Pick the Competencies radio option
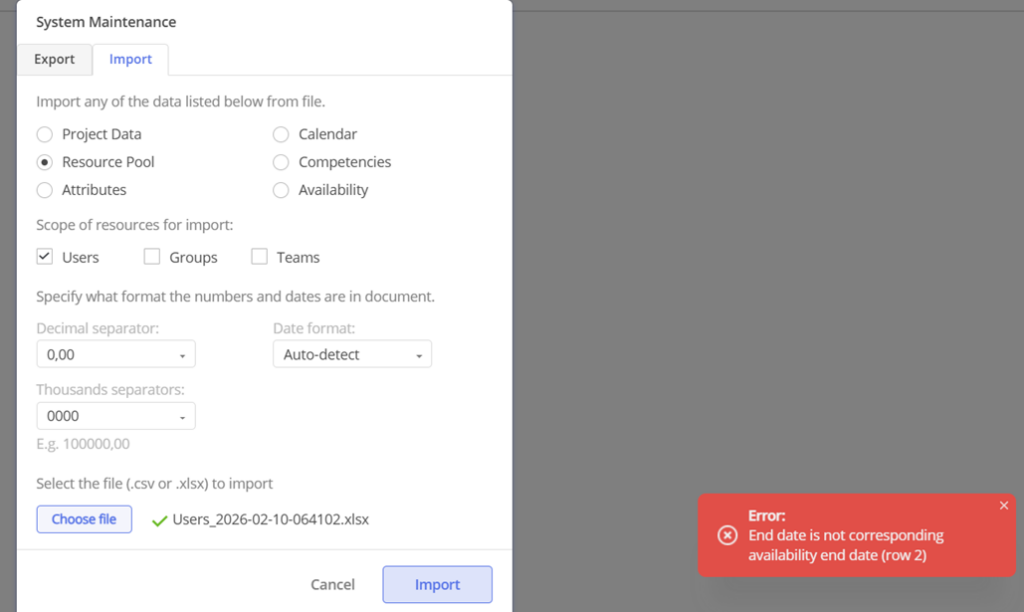The width and height of the screenshot is (1024, 612). click(281, 162)
